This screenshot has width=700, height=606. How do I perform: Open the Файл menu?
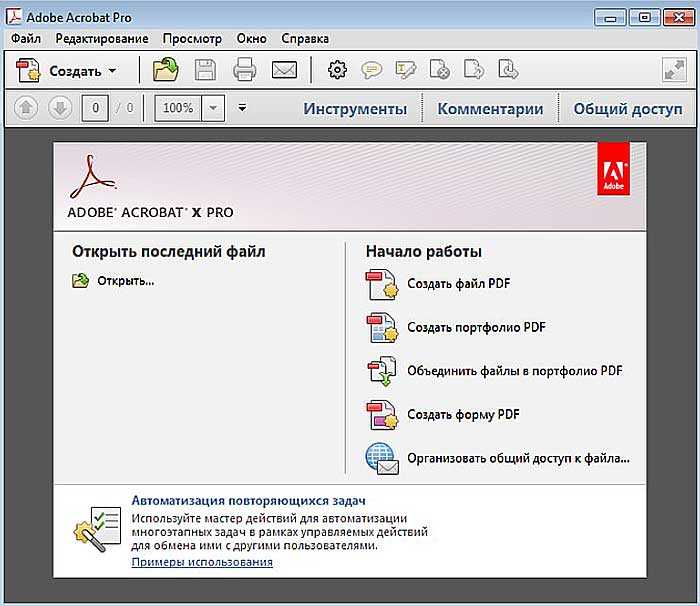(x=26, y=38)
